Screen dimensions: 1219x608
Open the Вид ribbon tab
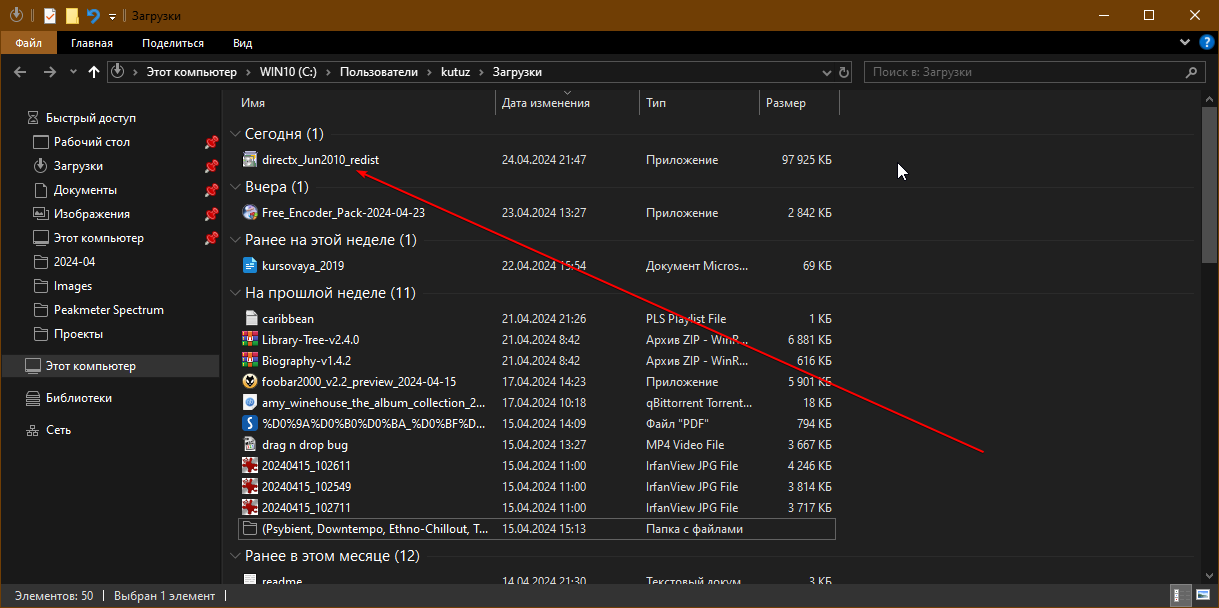click(x=242, y=43)
